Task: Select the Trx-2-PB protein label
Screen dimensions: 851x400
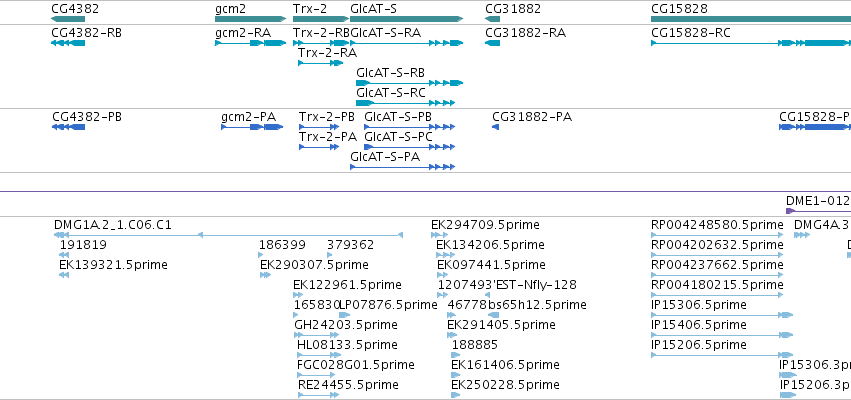Action: [x=327, y=117]
